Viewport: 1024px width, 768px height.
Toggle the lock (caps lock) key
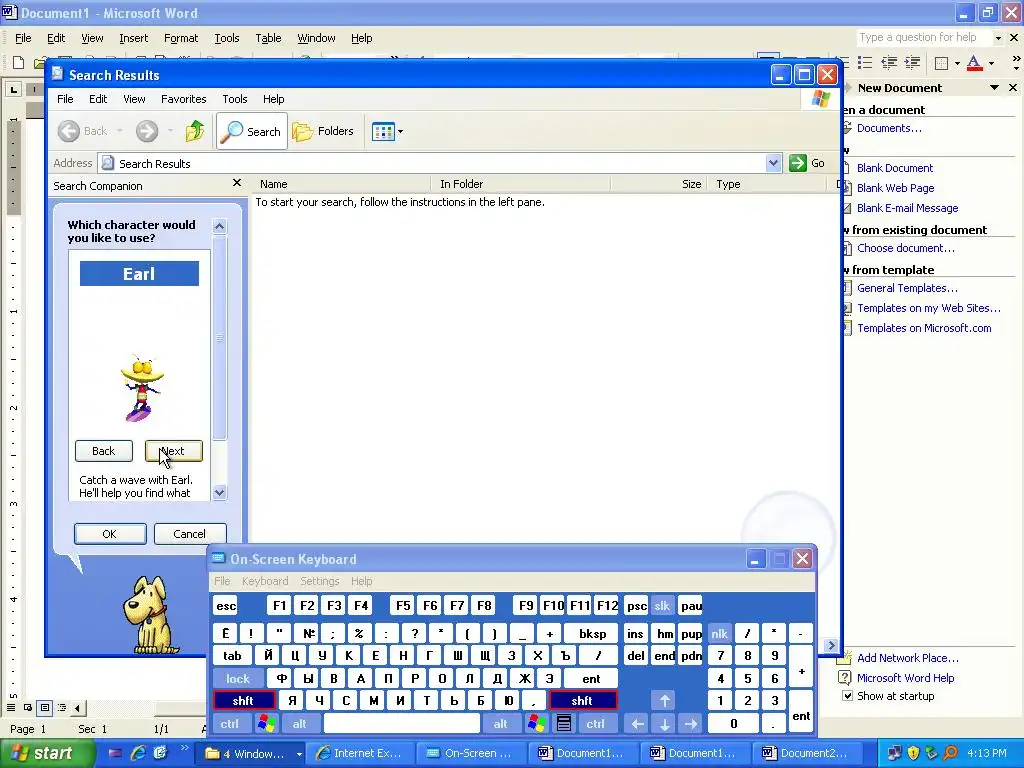pos(238,679)
